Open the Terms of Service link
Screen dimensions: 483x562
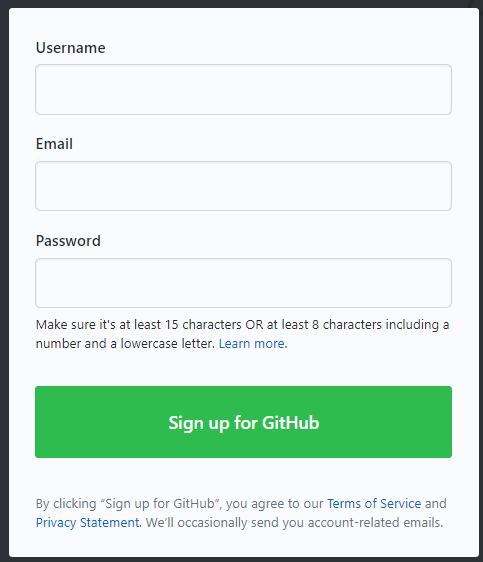[x=374, y=504]
